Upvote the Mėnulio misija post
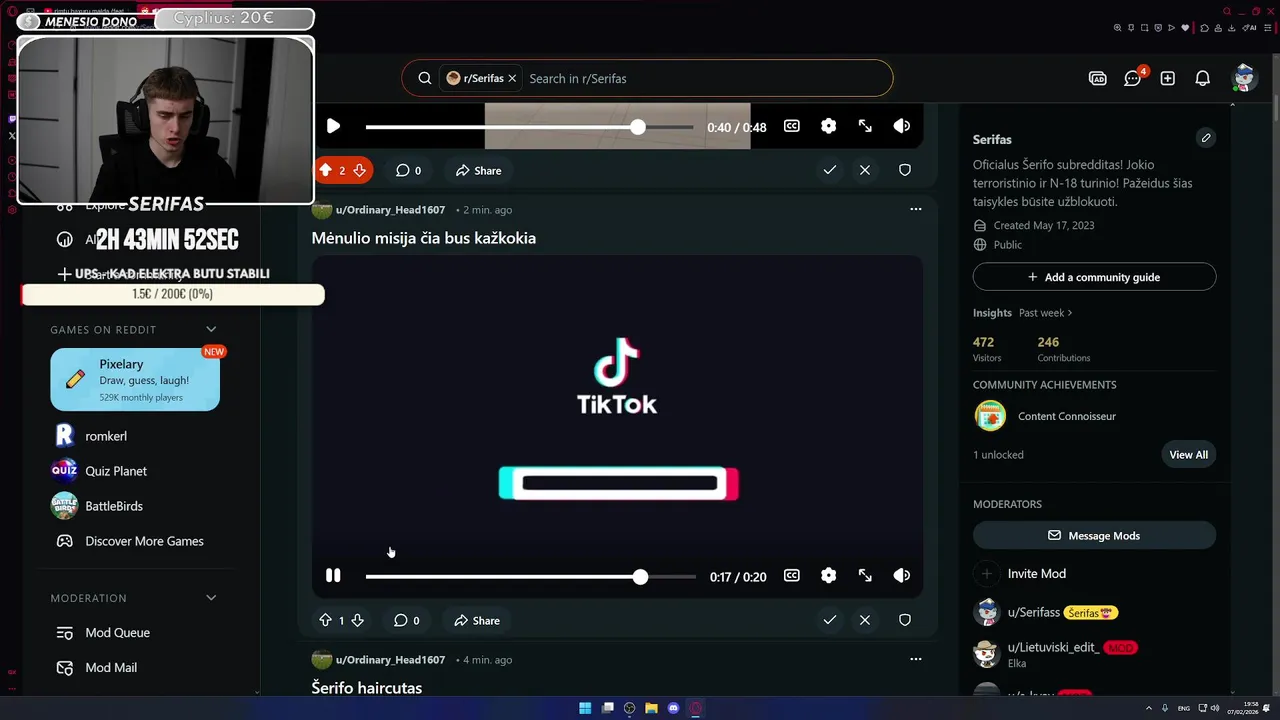 click(x=325, y=620)
